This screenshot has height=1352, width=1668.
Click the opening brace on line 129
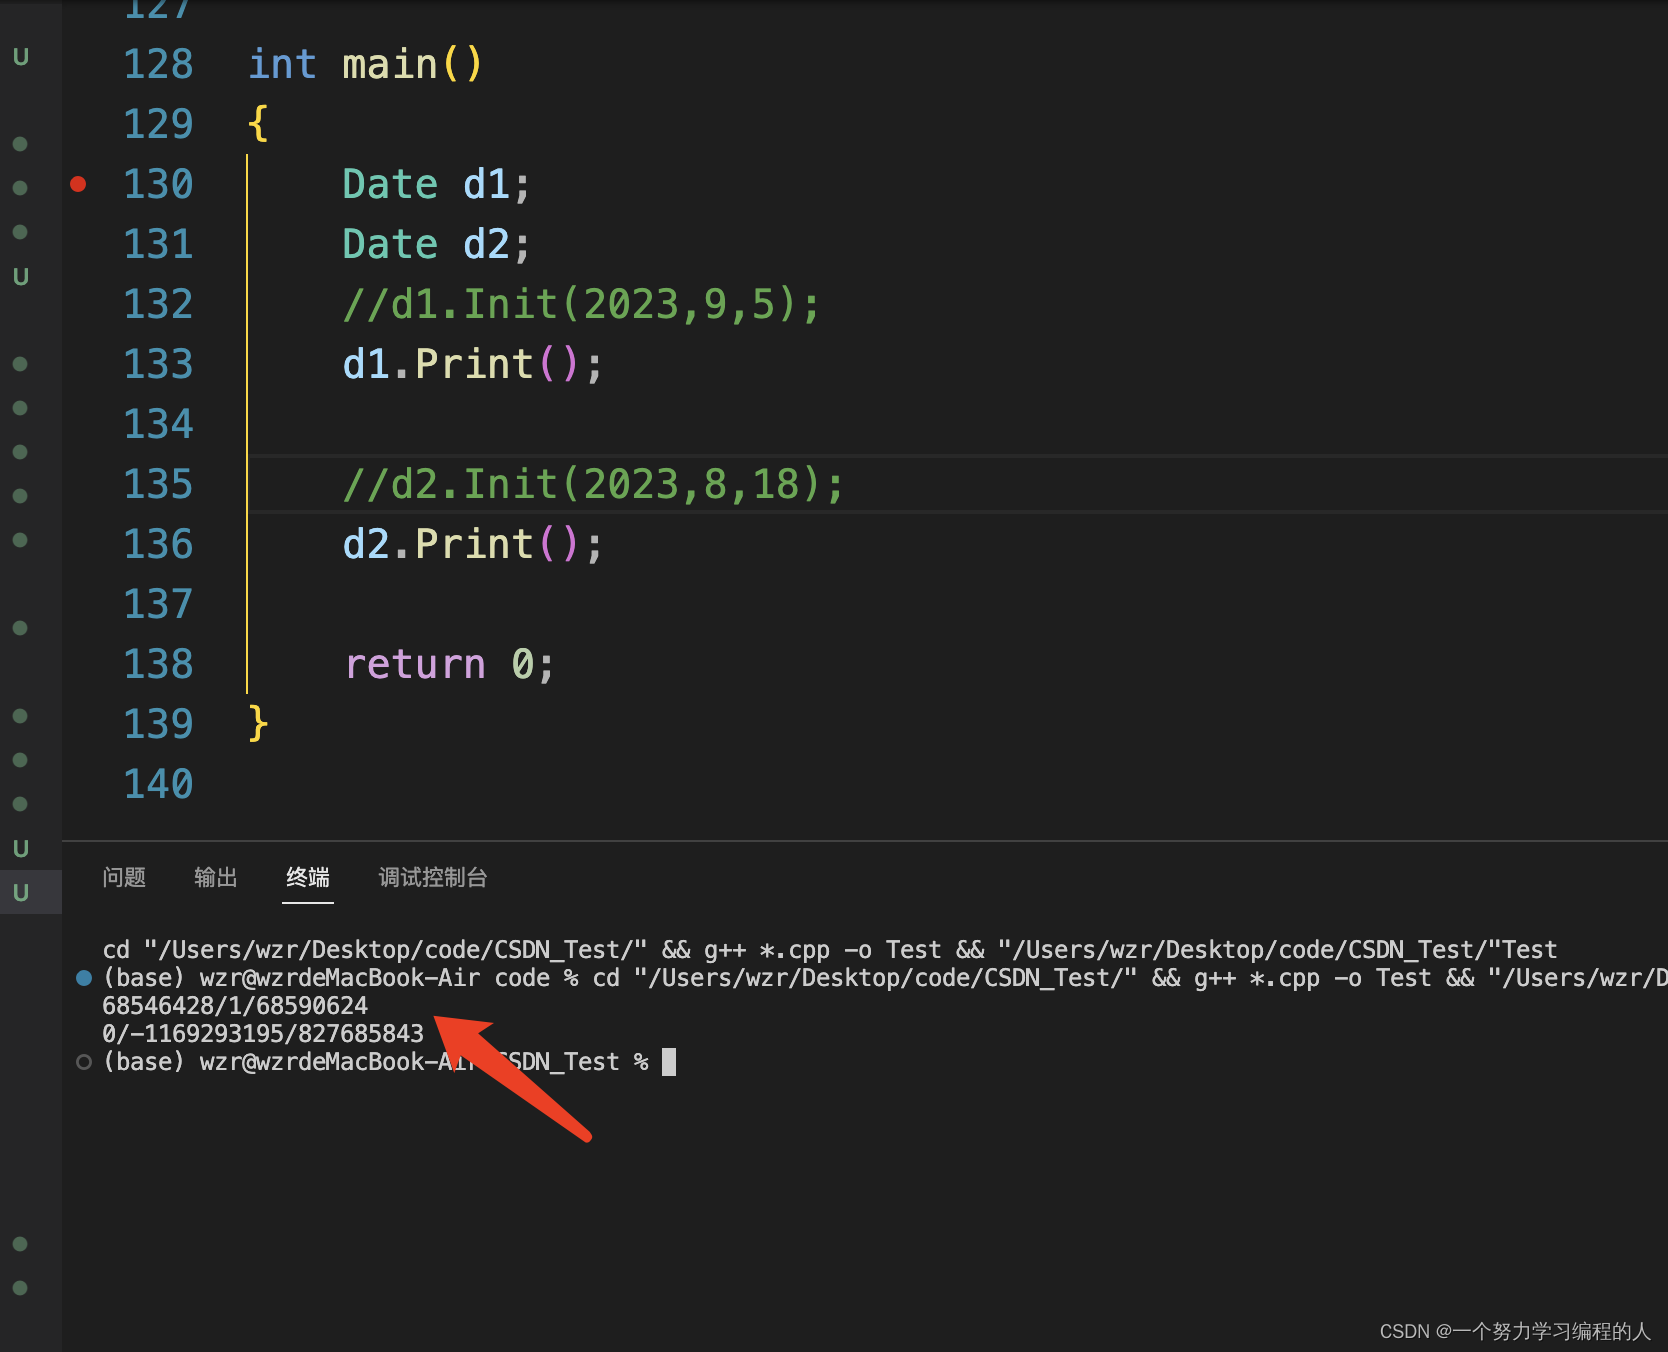tap(258, 123)
